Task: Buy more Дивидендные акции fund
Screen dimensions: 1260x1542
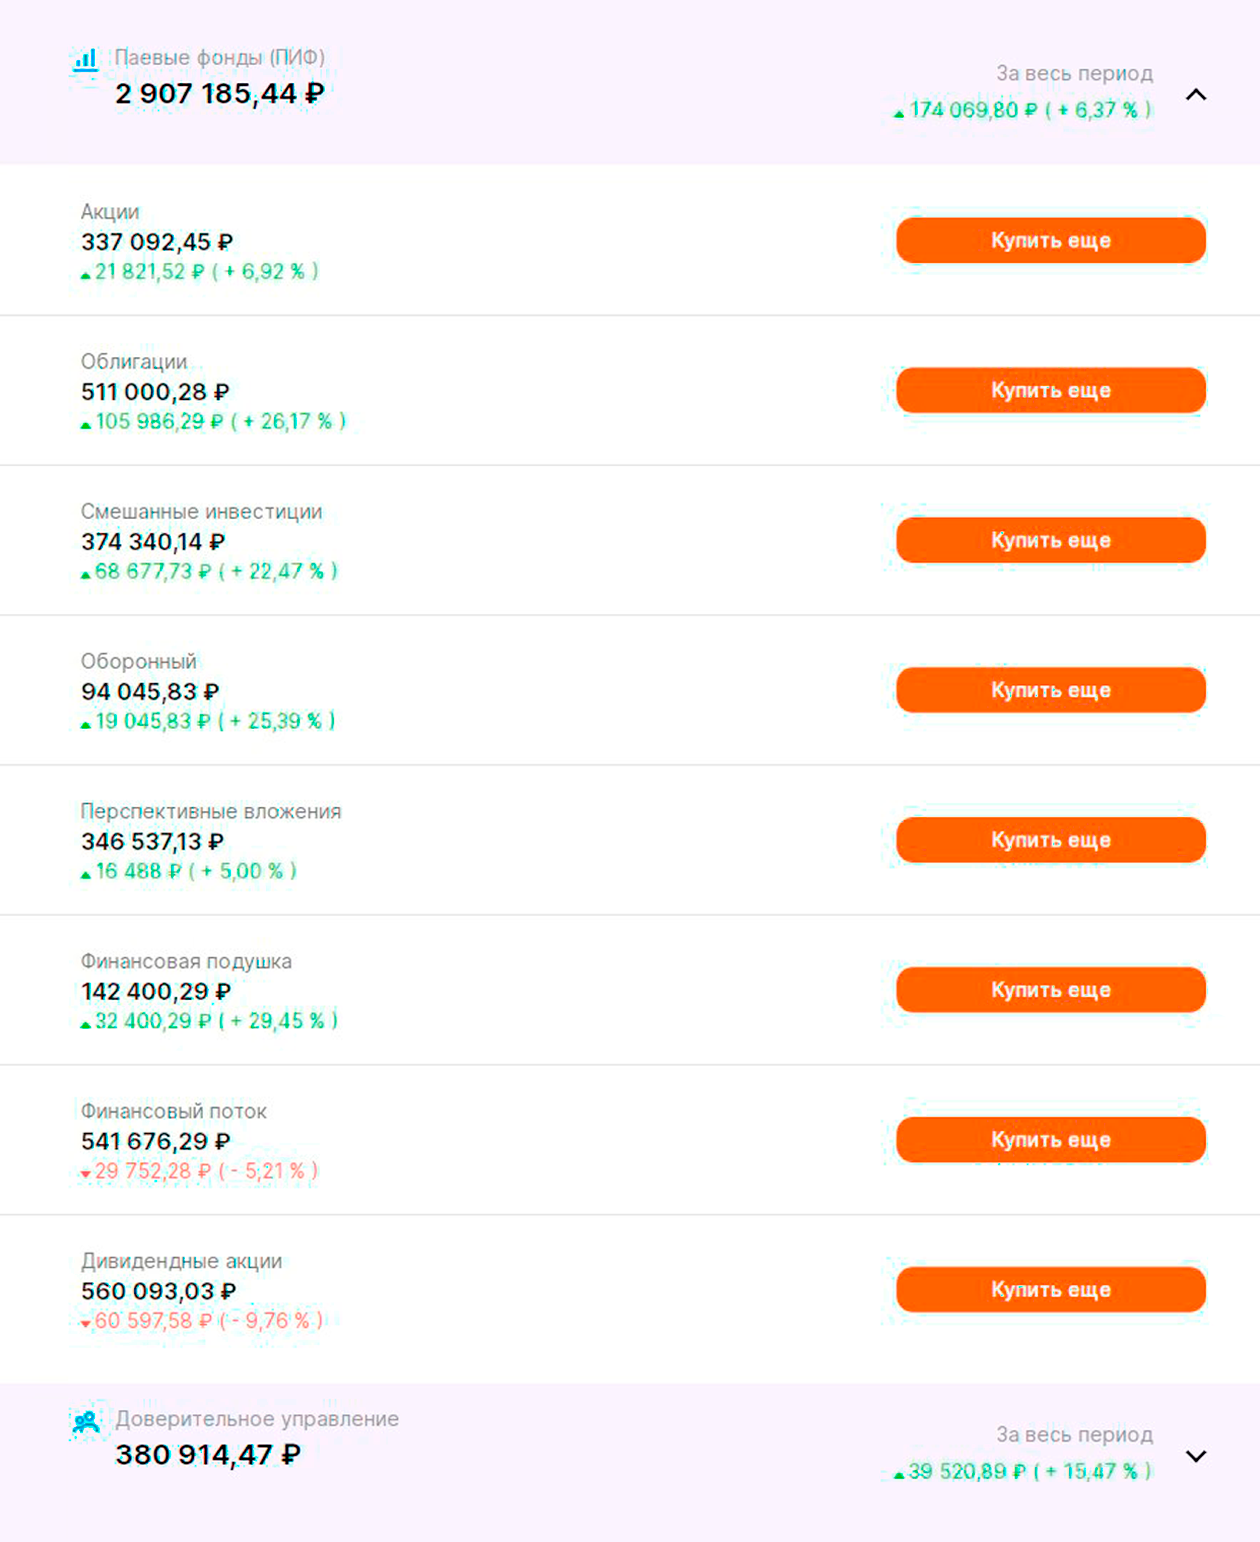Action: tap(1051, 1290)
